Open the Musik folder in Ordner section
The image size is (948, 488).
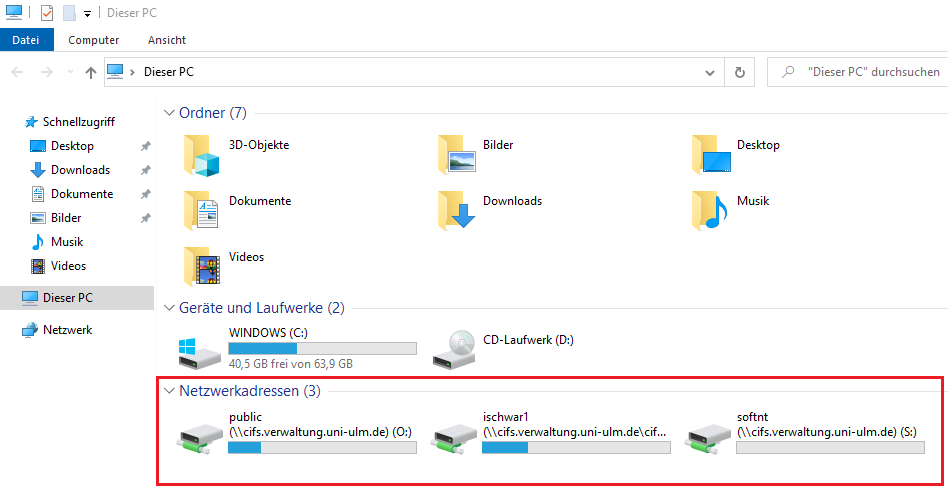[710, 210]
